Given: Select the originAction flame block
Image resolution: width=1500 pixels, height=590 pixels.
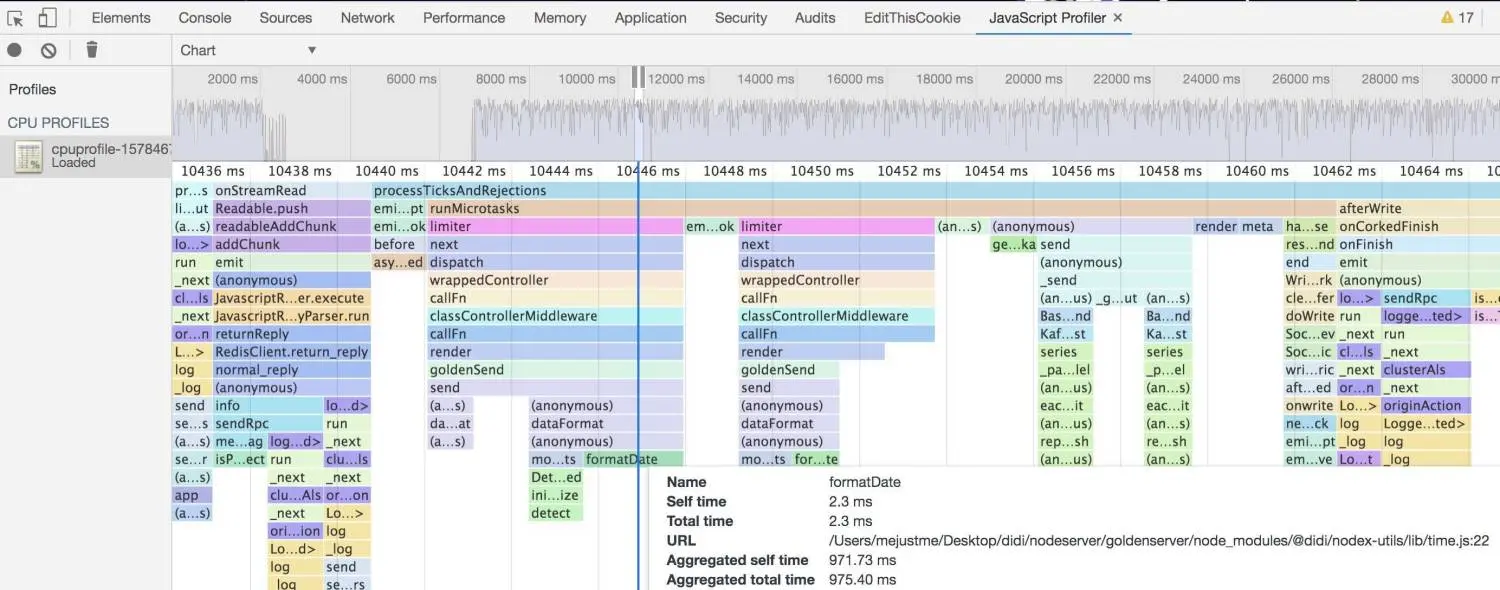Looking at the screenshot, I should pyautogui.click(x=1426, y=406).
